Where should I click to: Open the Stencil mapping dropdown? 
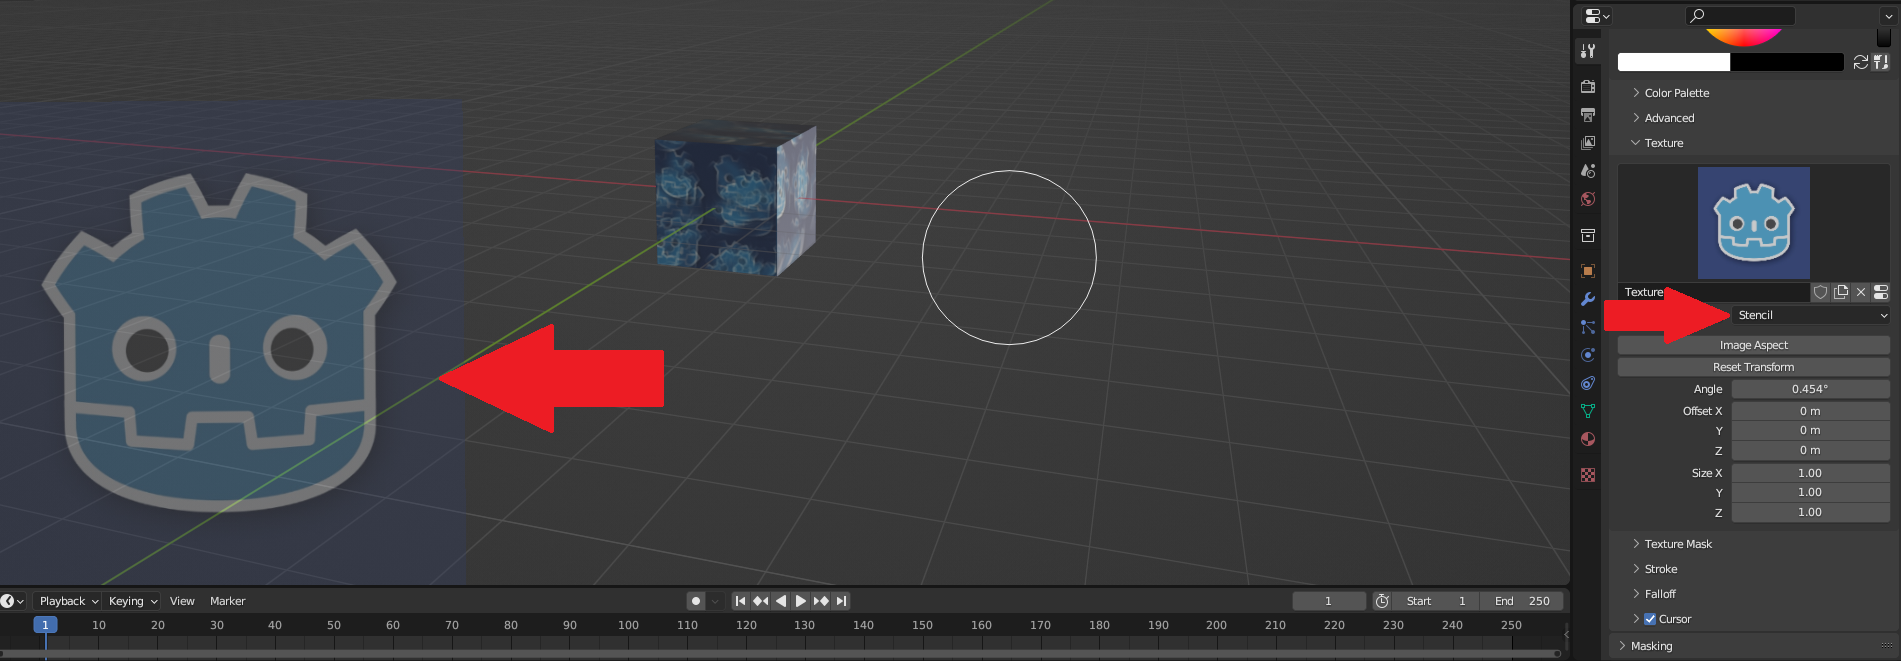(x=1811, y=315)
